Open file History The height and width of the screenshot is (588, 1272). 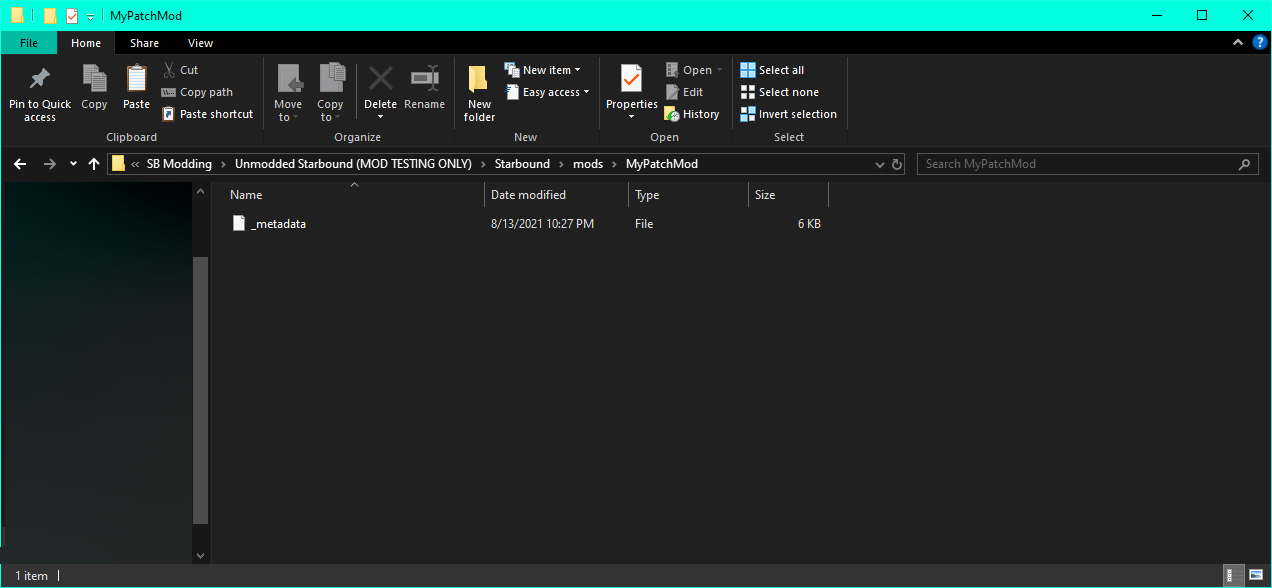pos(692,114)
